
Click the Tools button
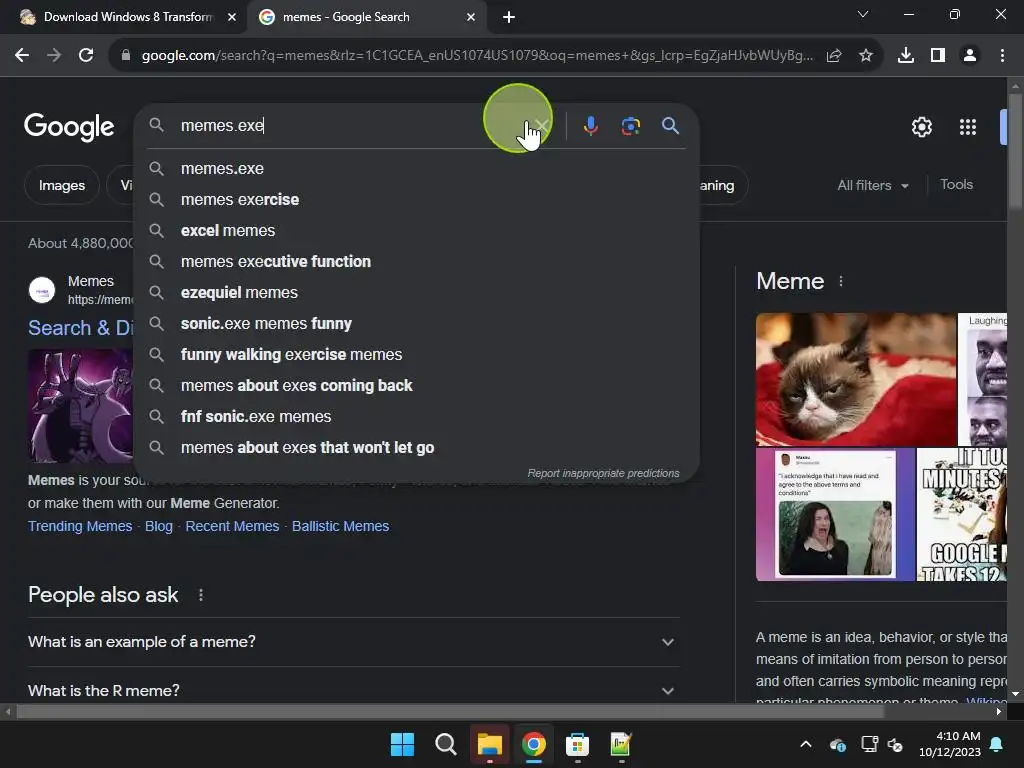point(956,185)
